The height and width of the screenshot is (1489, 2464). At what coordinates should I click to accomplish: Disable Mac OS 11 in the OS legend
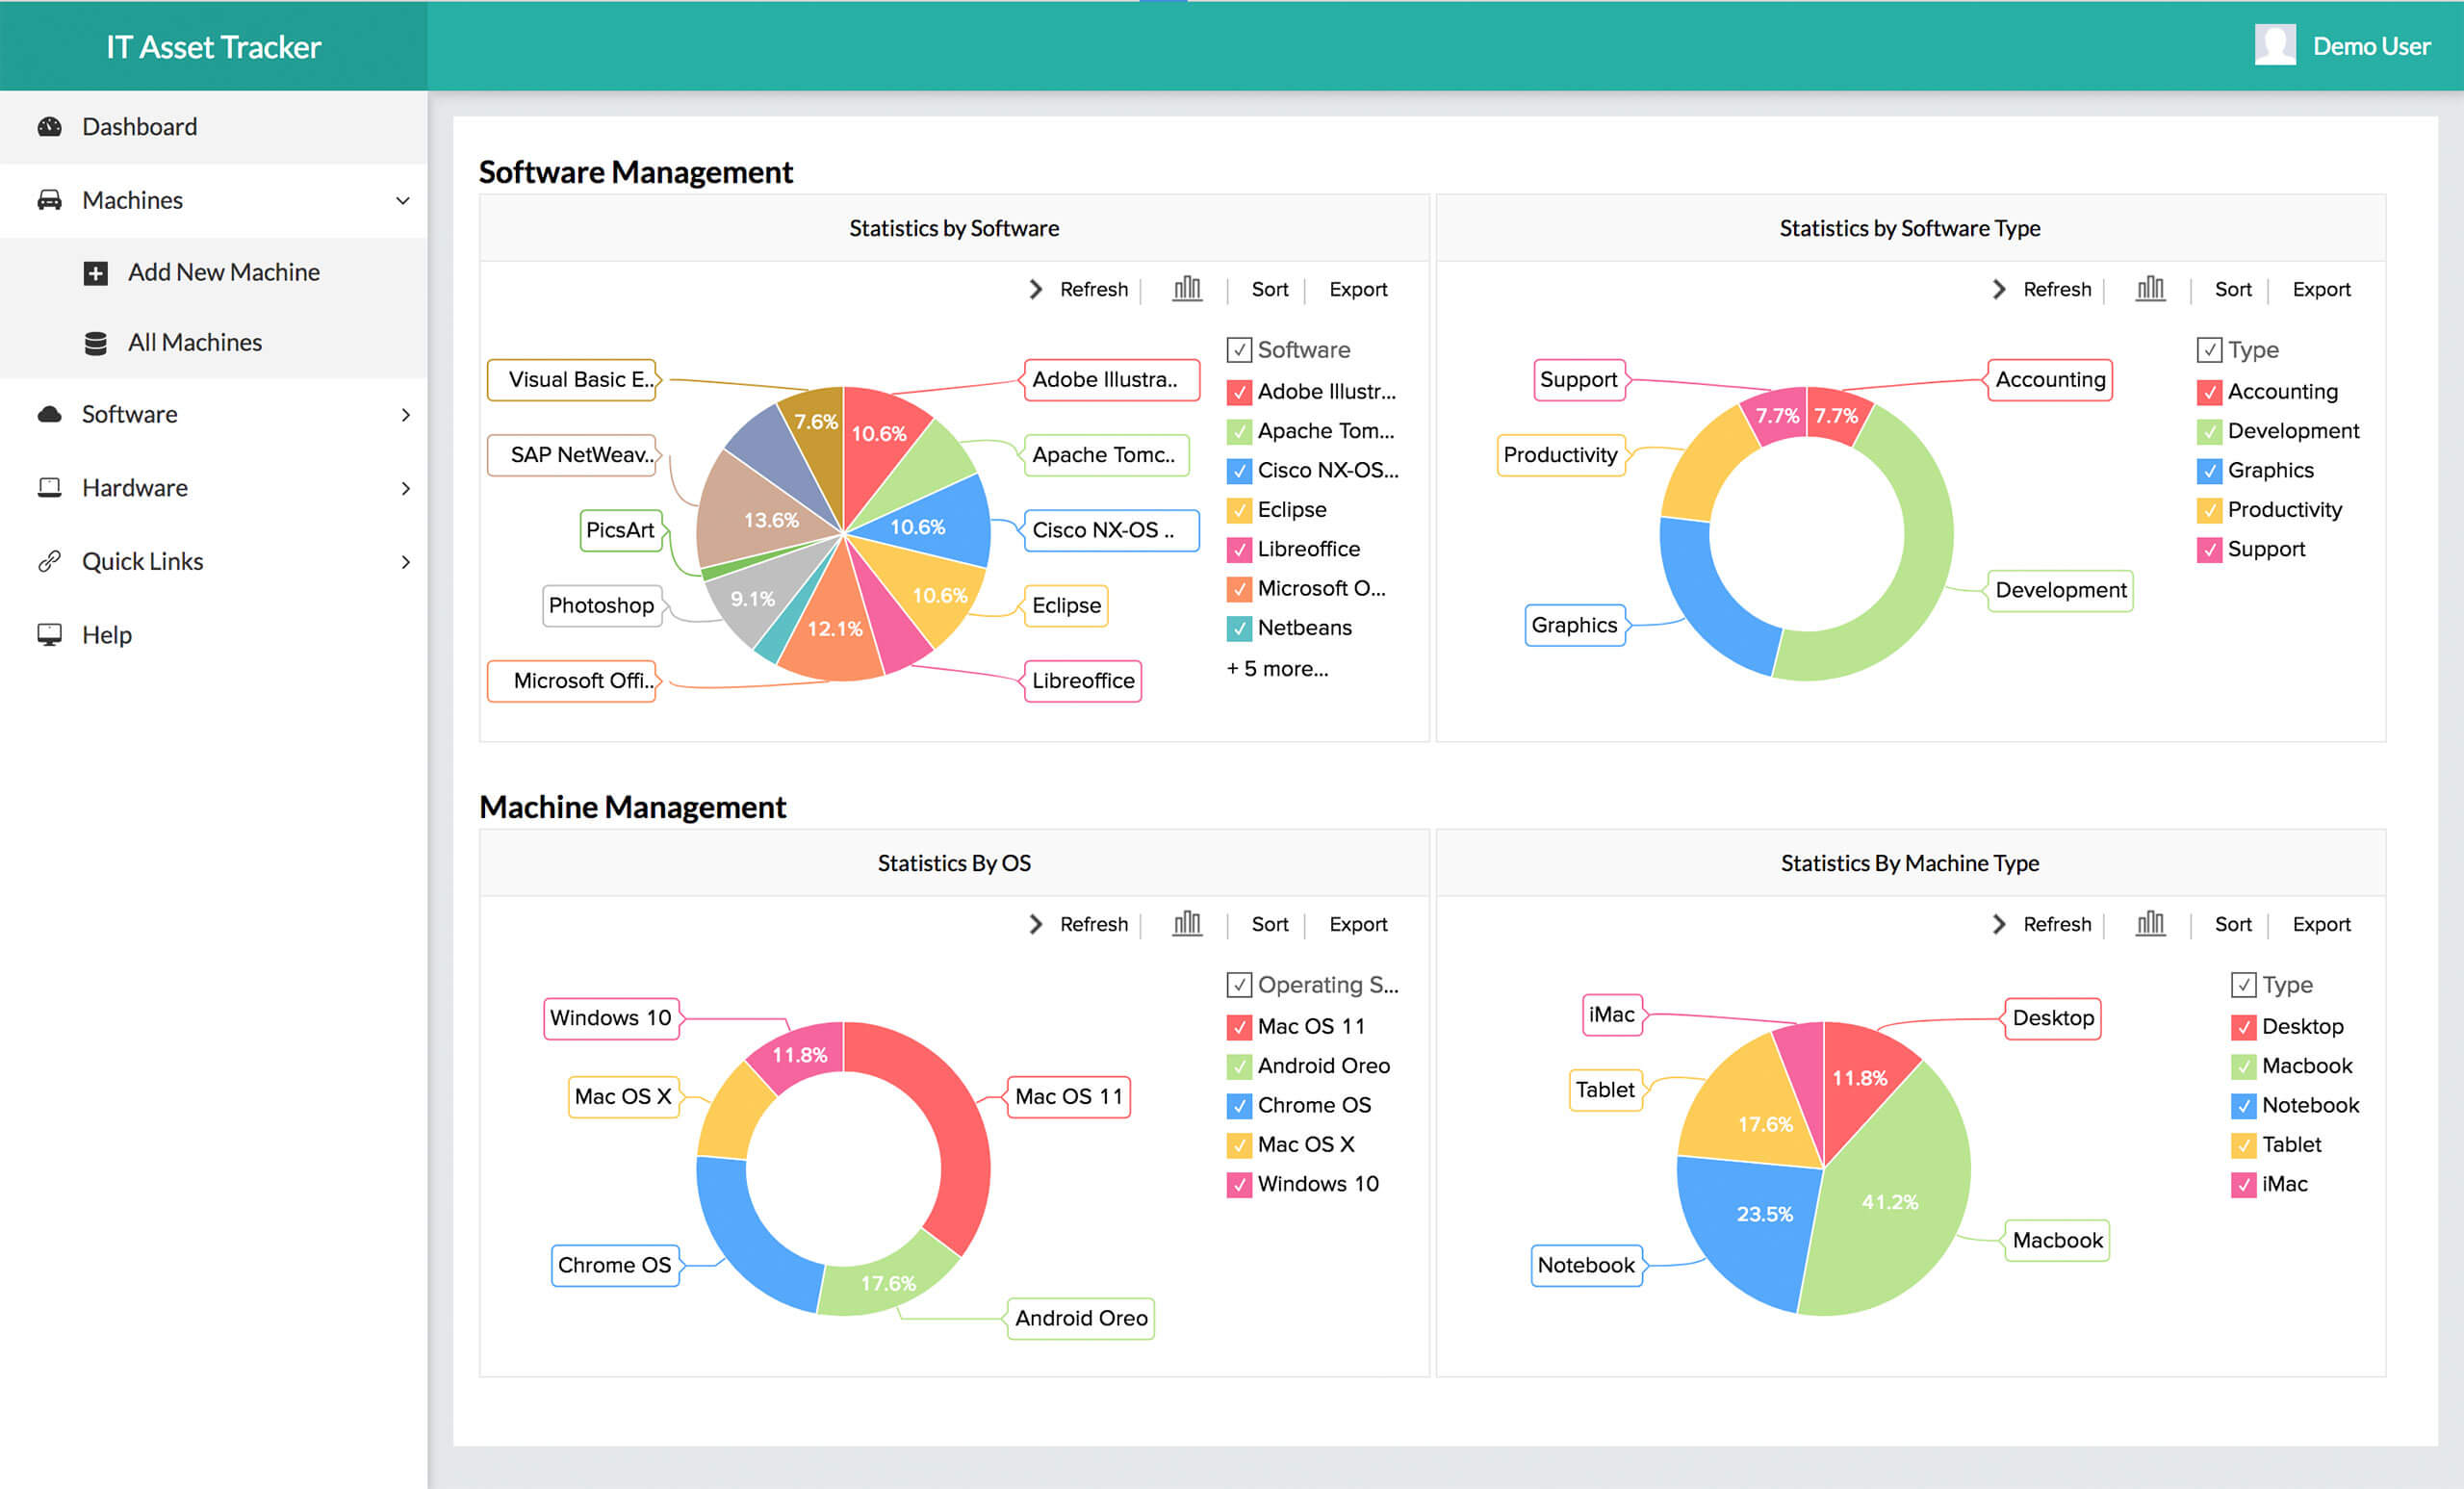tap(1239, 1026)
